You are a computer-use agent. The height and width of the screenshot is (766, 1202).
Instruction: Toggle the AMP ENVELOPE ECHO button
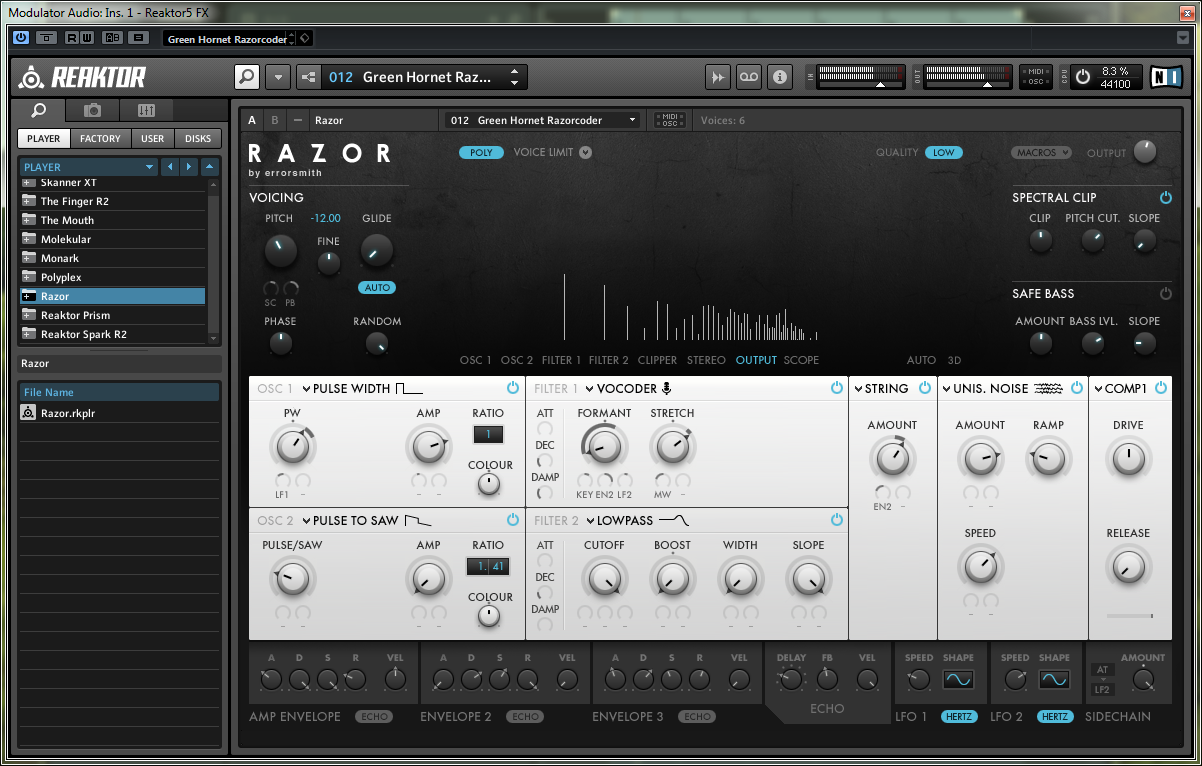tap(373, 717)
